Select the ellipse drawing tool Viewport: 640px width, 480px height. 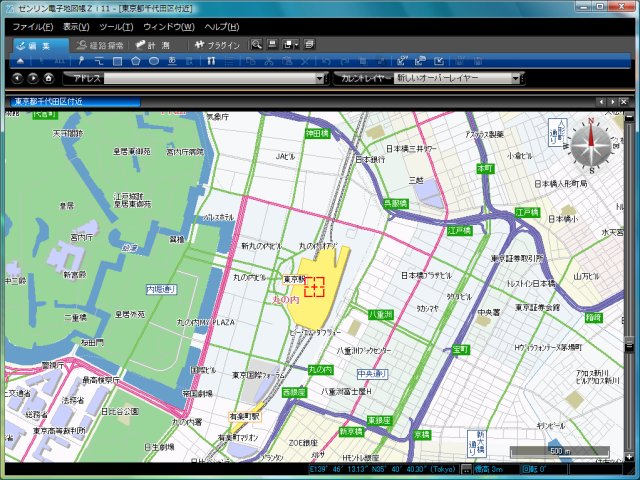click(154, 61)
